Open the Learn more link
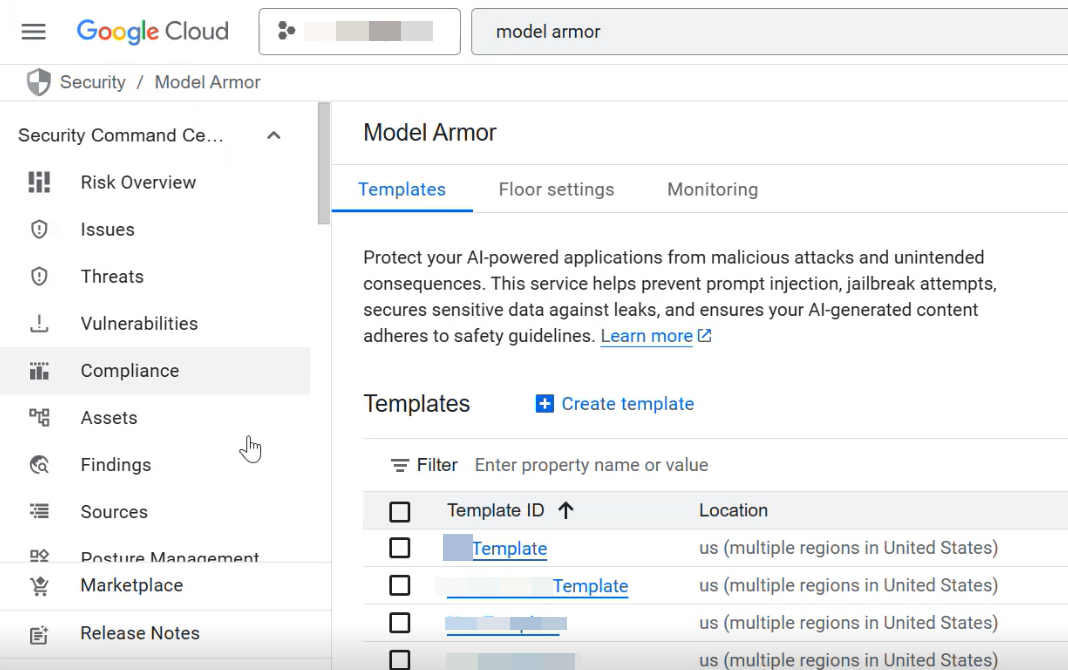Image resolution: width=1068 pixels, height=670 pixels. [x=647, y=336]
